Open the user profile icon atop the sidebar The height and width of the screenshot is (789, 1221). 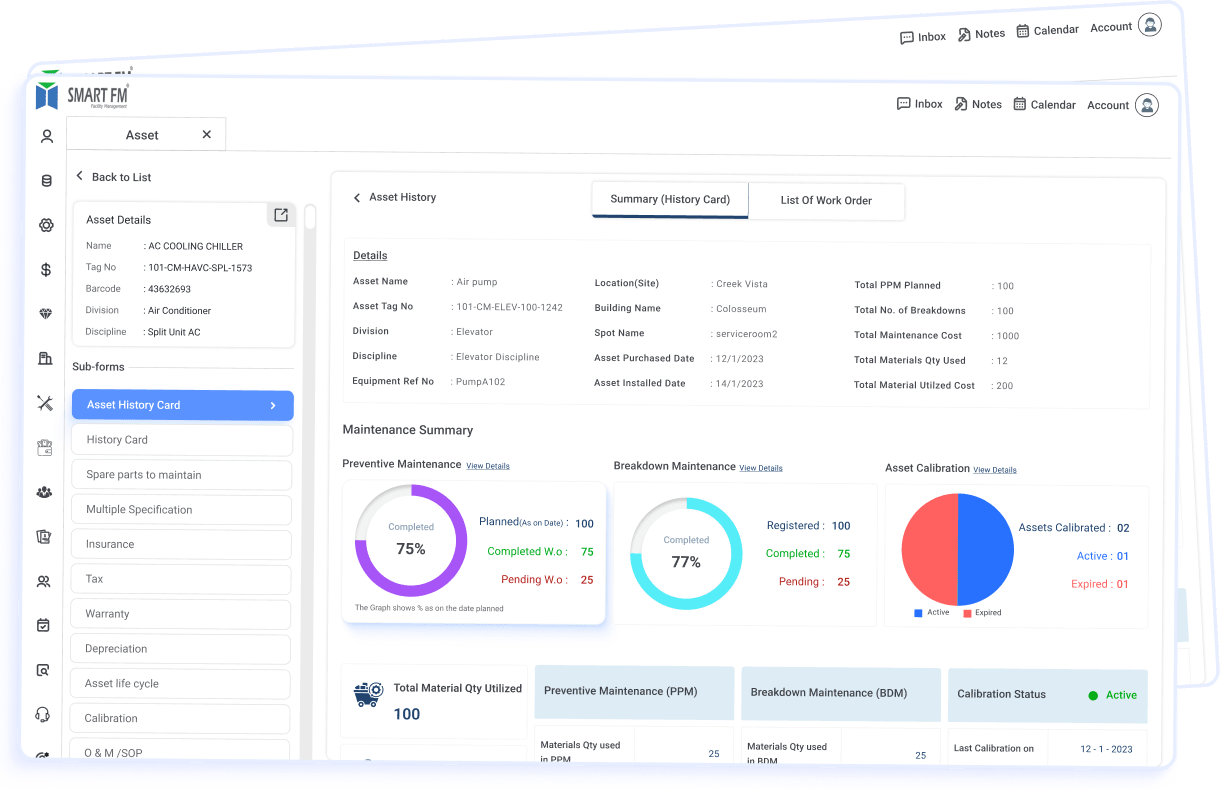pyautogui.click(x=45, y=135)
